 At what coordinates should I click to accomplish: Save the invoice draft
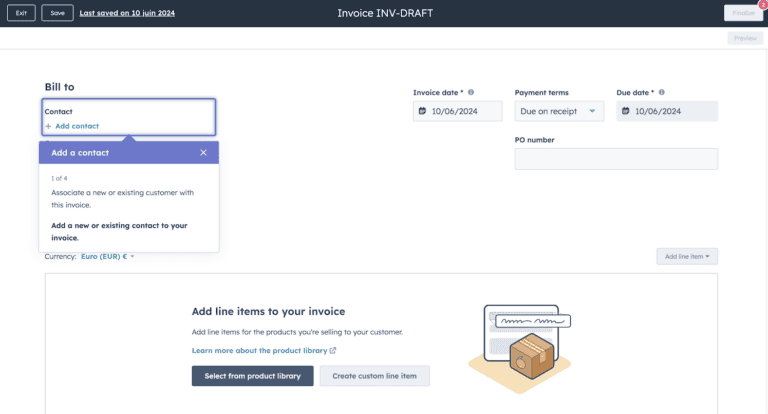[57, 13]
